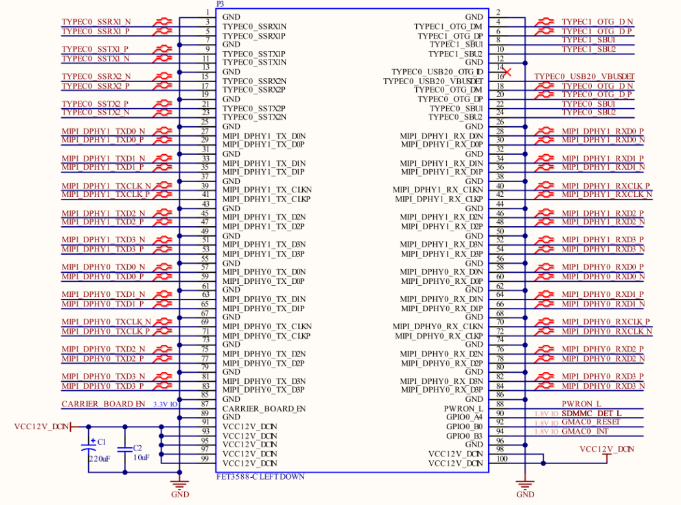Screen dimensions: 681x505
Task: Select differential pair marker on MIPI_DPHY0_TXD3_N
Action: point(162,376)
